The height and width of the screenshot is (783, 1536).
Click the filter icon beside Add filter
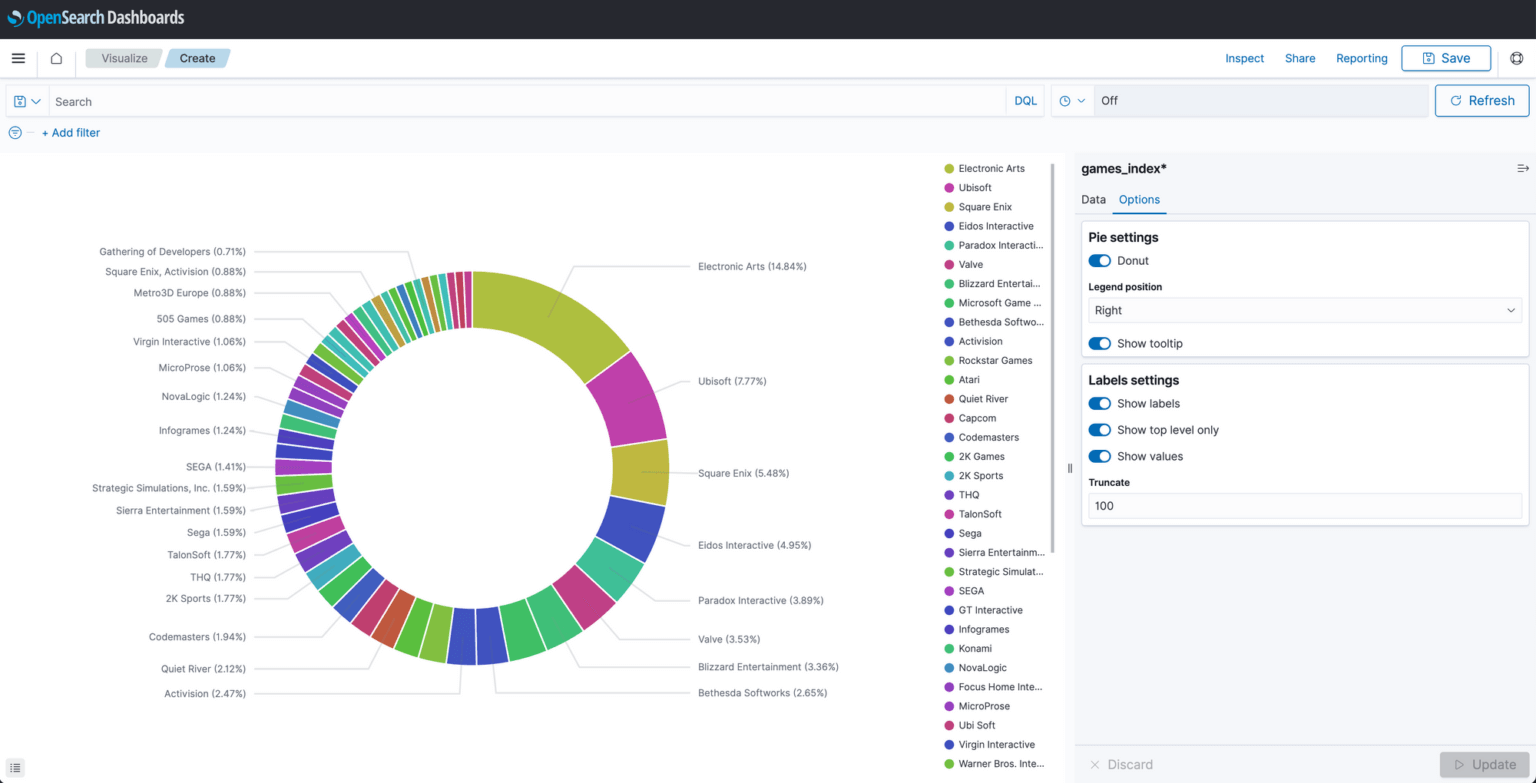(14, 132)
